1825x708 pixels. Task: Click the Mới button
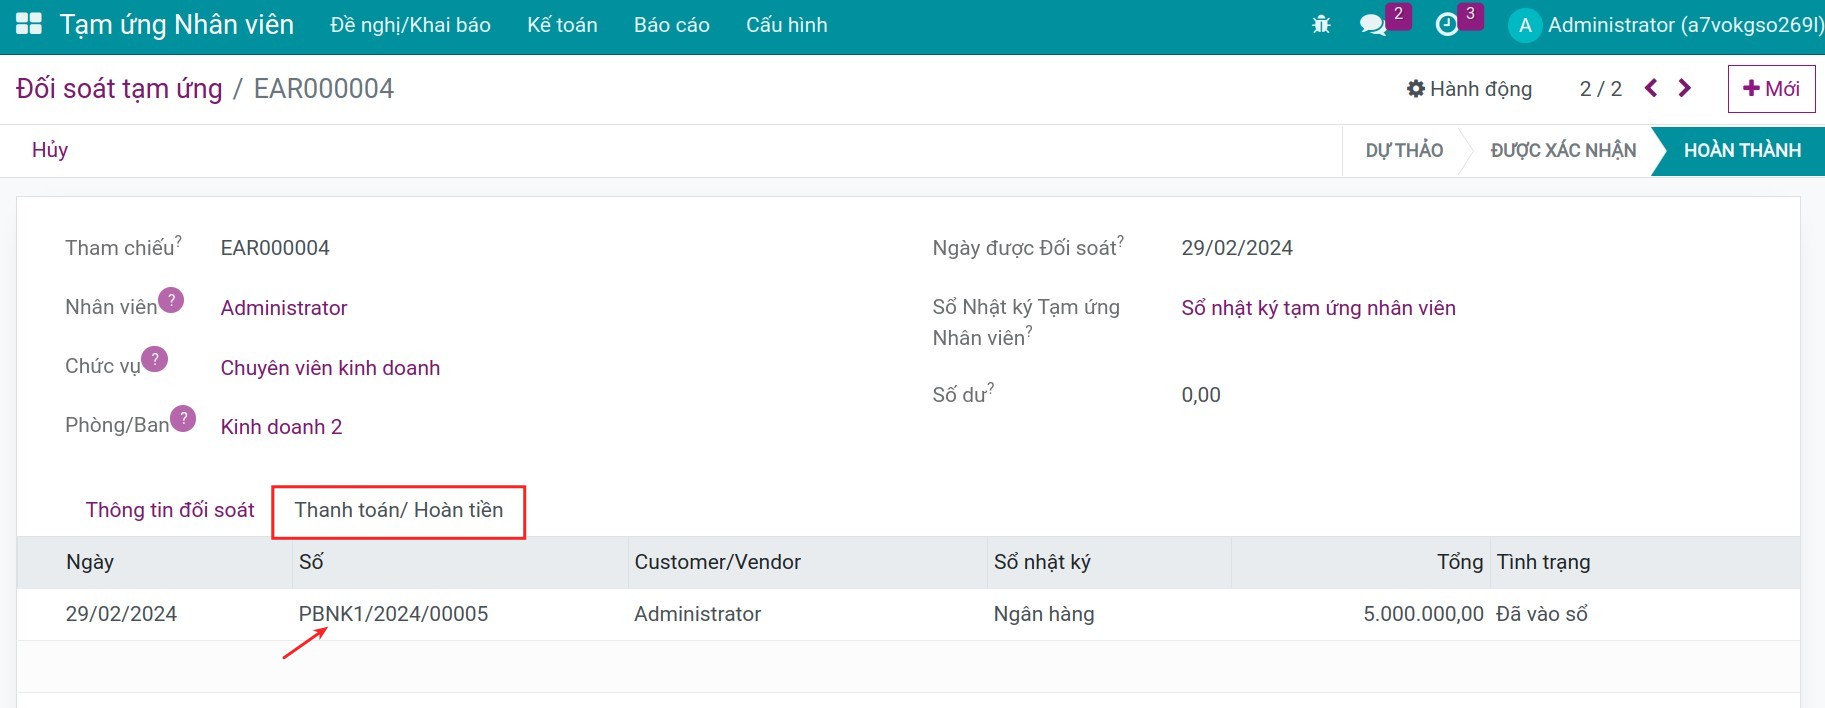coord(1771,89)
